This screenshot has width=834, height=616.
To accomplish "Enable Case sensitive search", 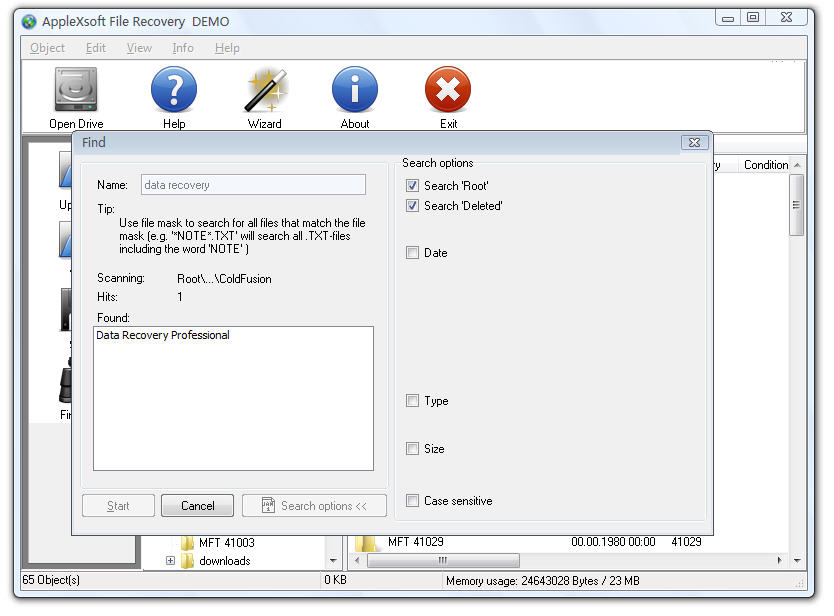I will click(412, 500).
